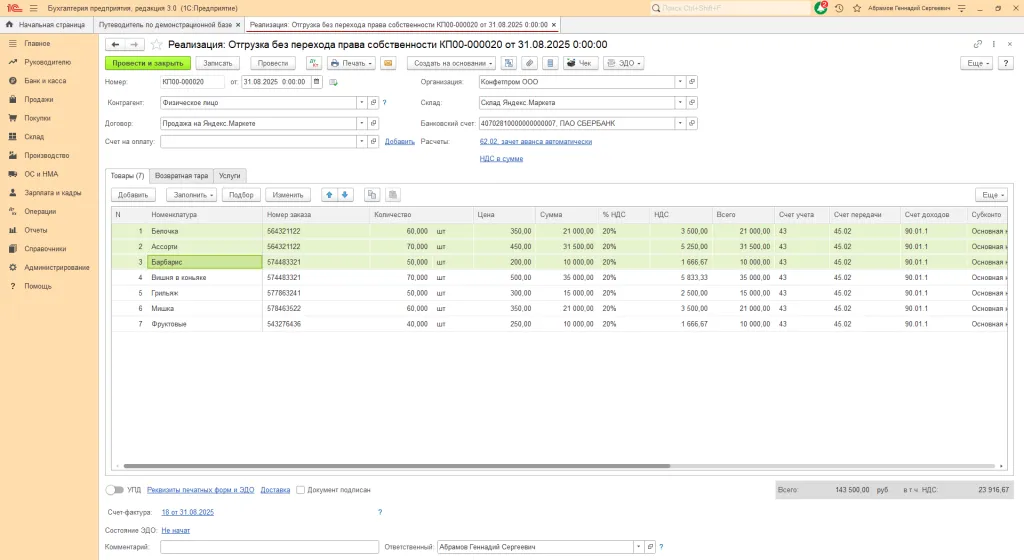The width and height of the screenshot is (1024, 560).
Task: Switch to the Возвратная тара tab
Action: [181, 175]
